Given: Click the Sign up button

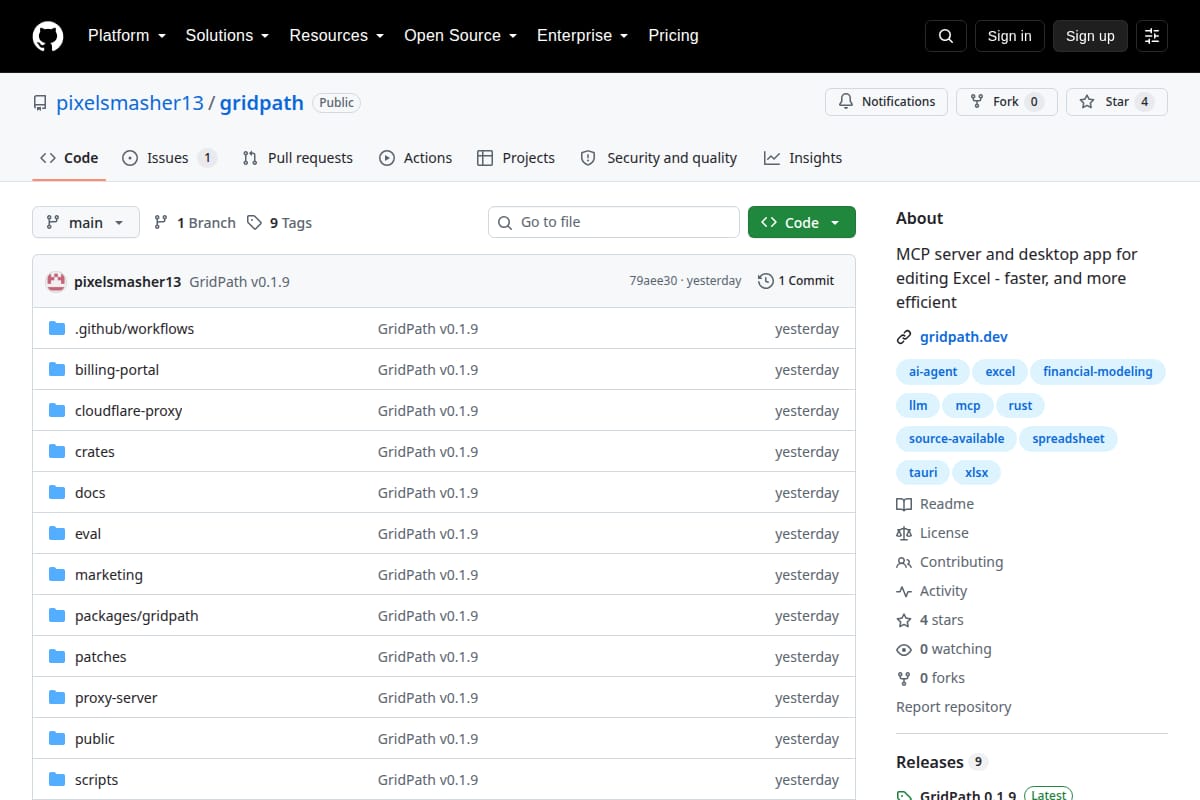Looking at the screenshot, I should pos(1090,36).
